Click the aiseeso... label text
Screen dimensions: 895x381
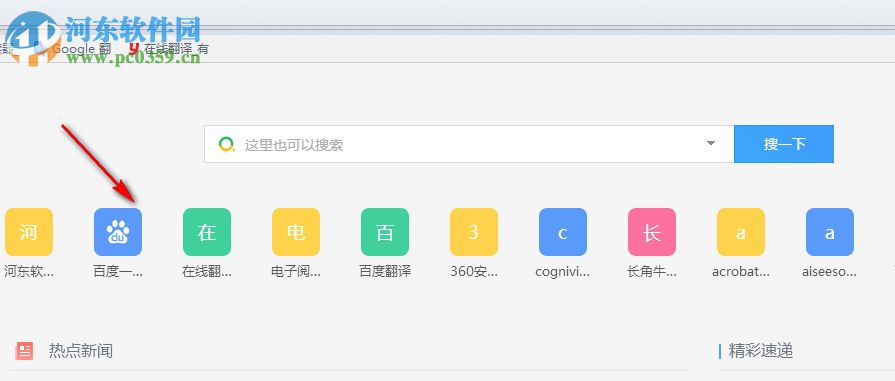pyautogui.click(x=829, y=272)
